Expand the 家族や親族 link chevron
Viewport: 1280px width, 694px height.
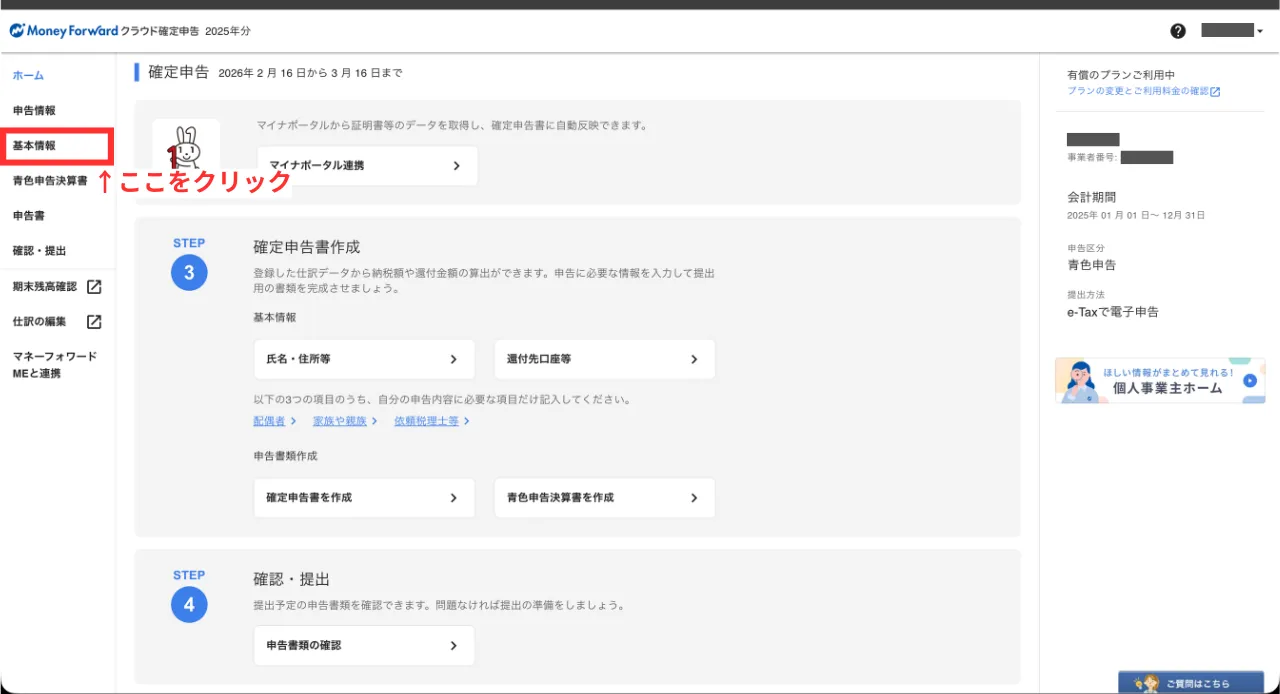374,421
